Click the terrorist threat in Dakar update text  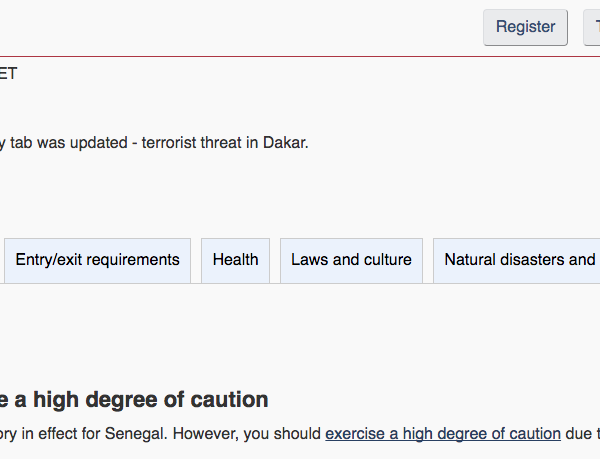[225, 143]
